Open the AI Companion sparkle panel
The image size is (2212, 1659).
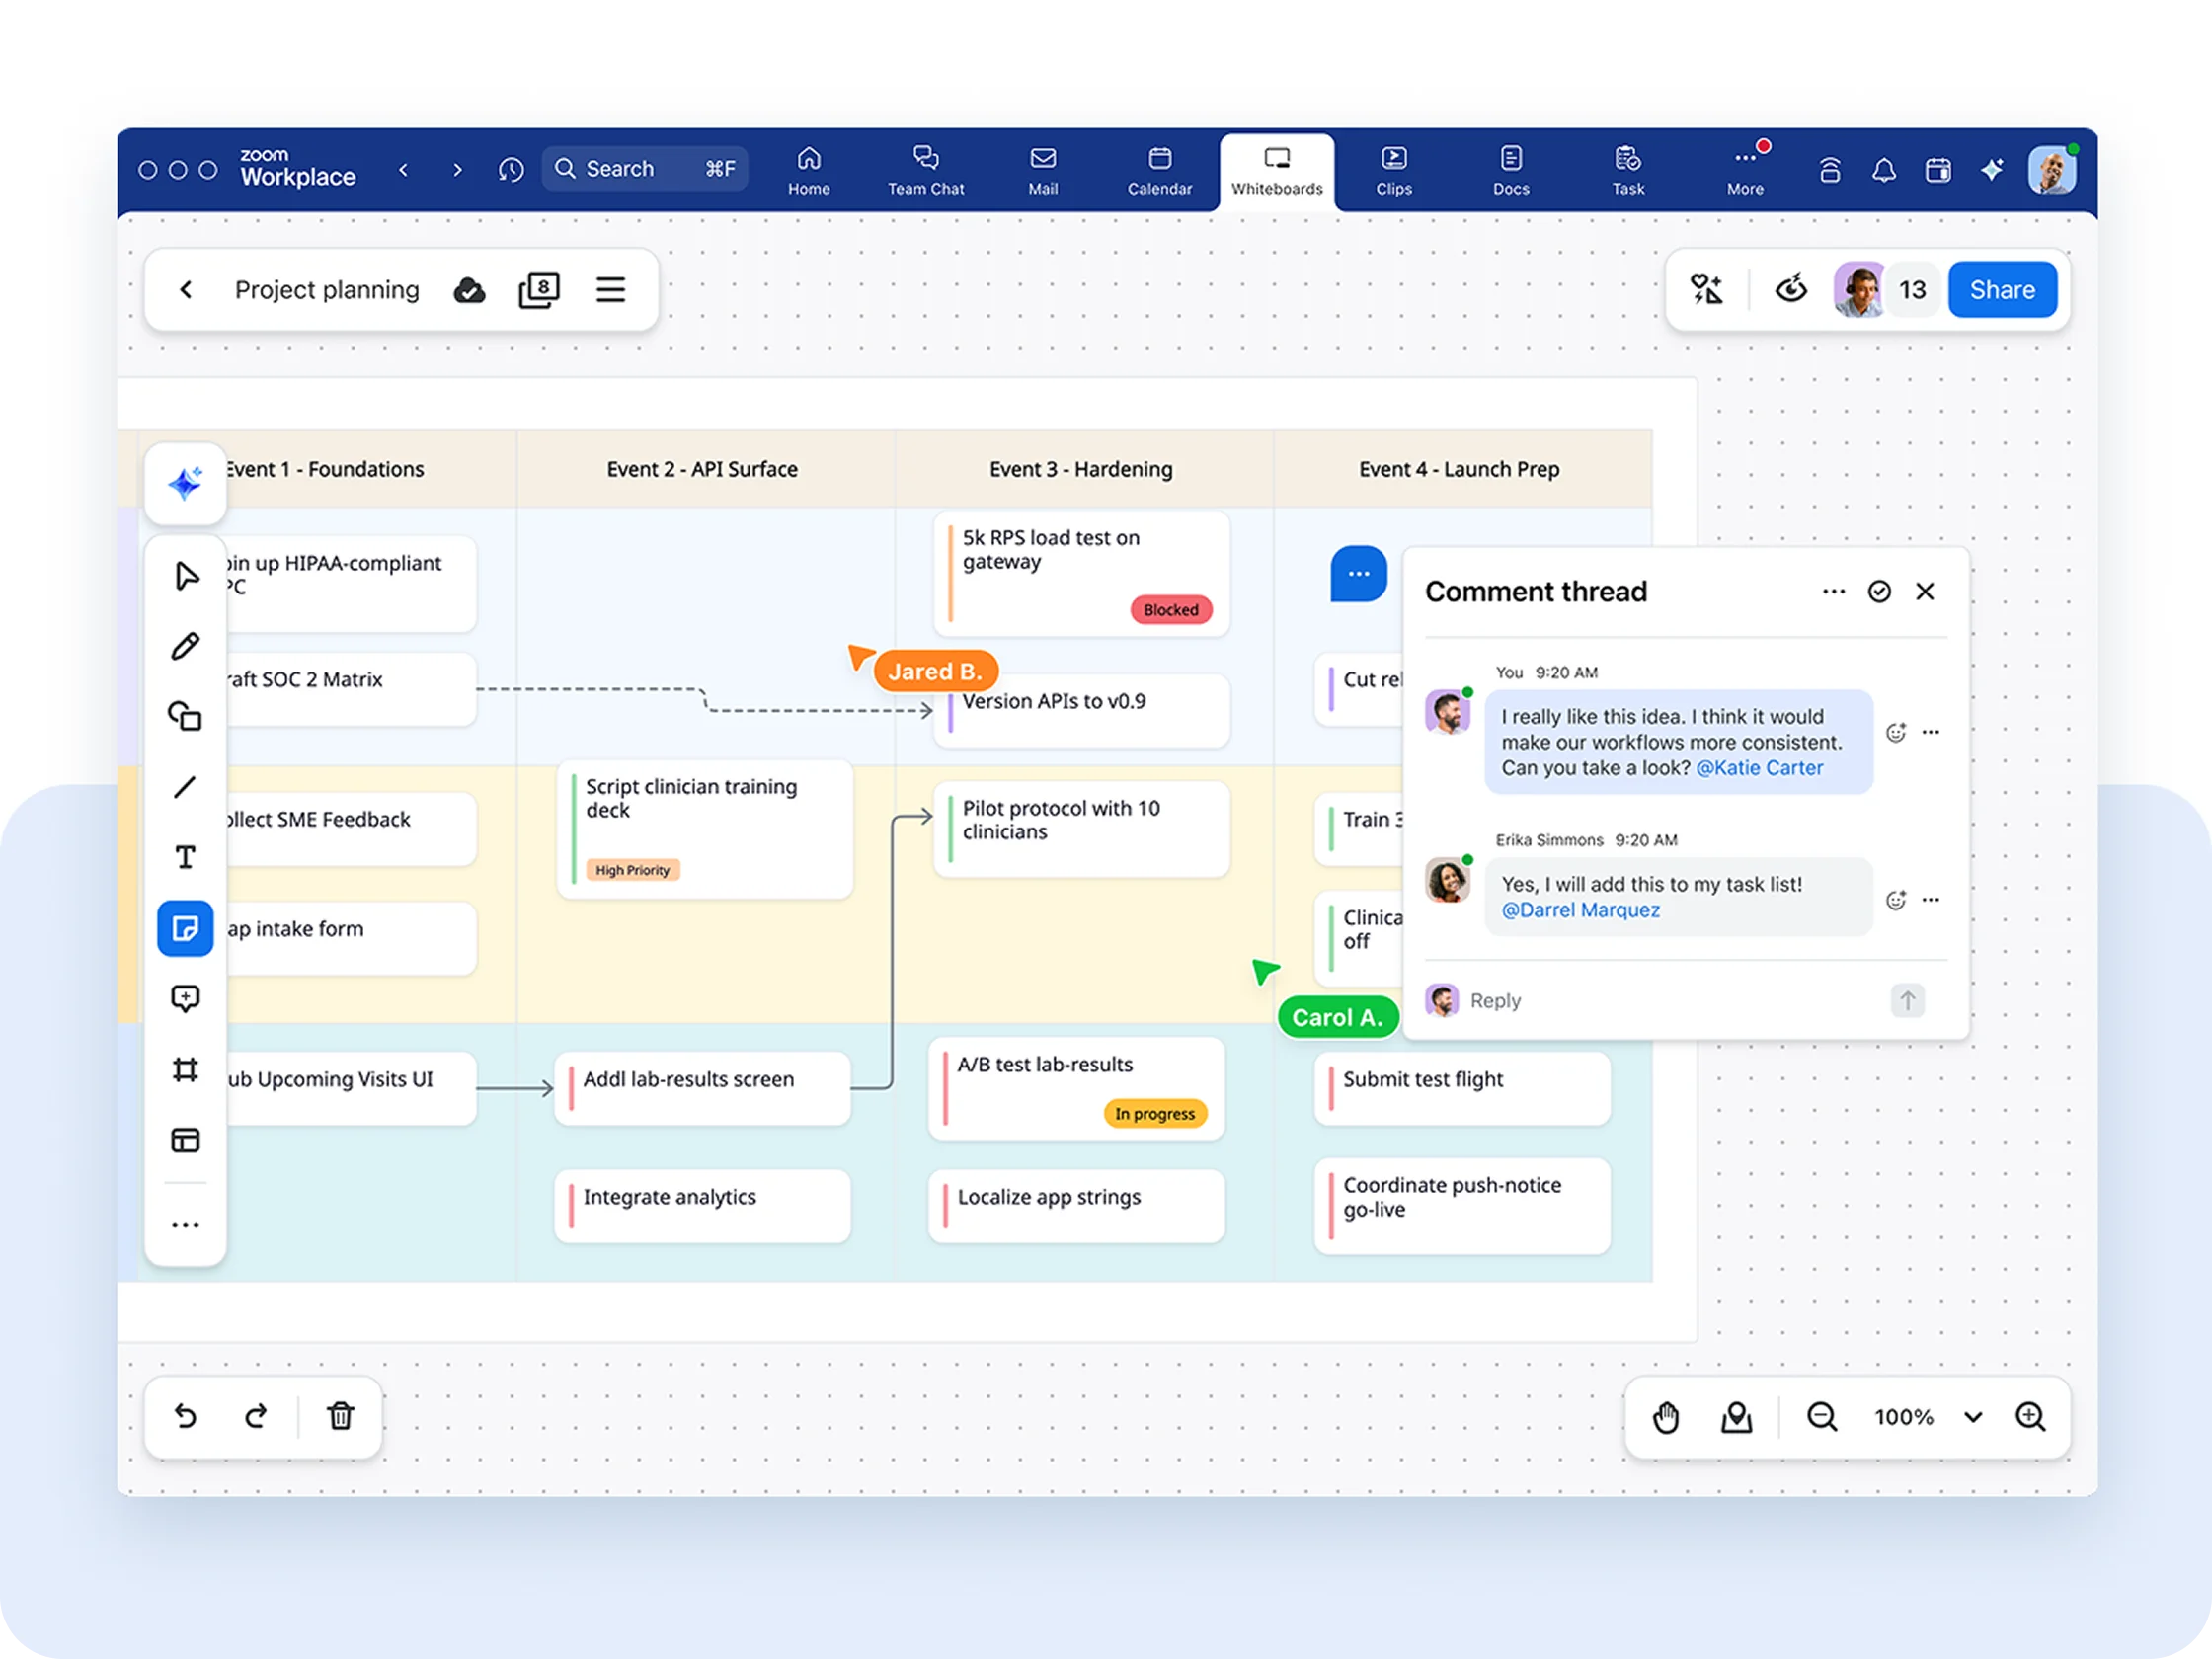click(x=185, y=483)
